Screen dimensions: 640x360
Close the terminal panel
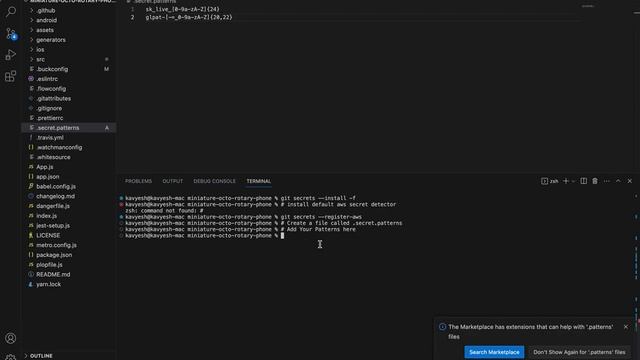(x=629, y=181)
